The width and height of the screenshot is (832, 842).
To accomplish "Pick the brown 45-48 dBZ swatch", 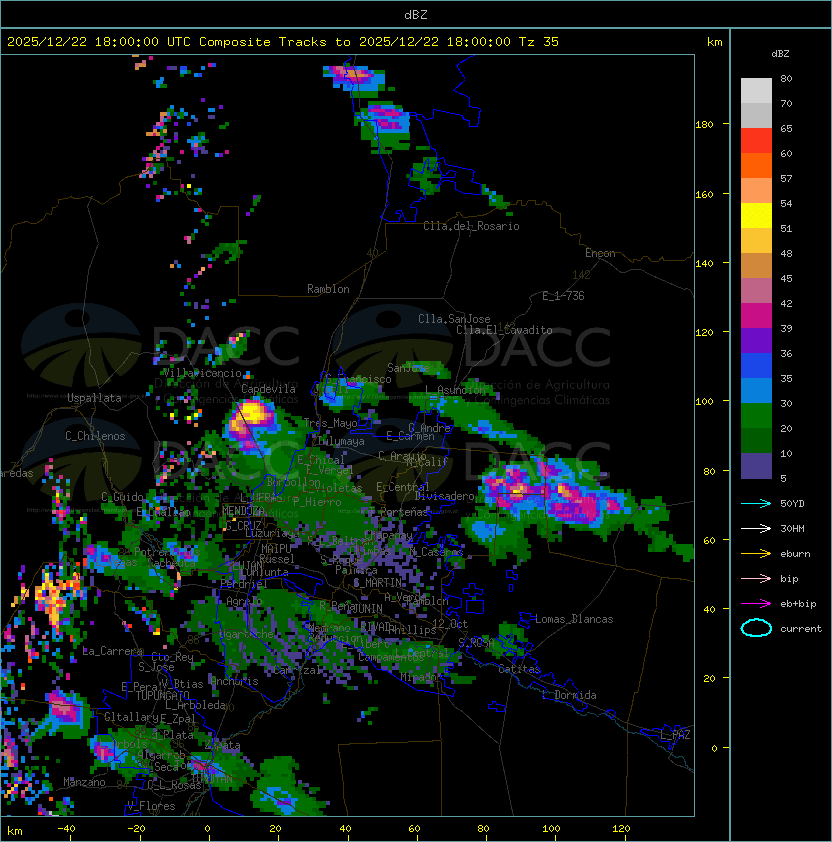I will coord(756,266).
